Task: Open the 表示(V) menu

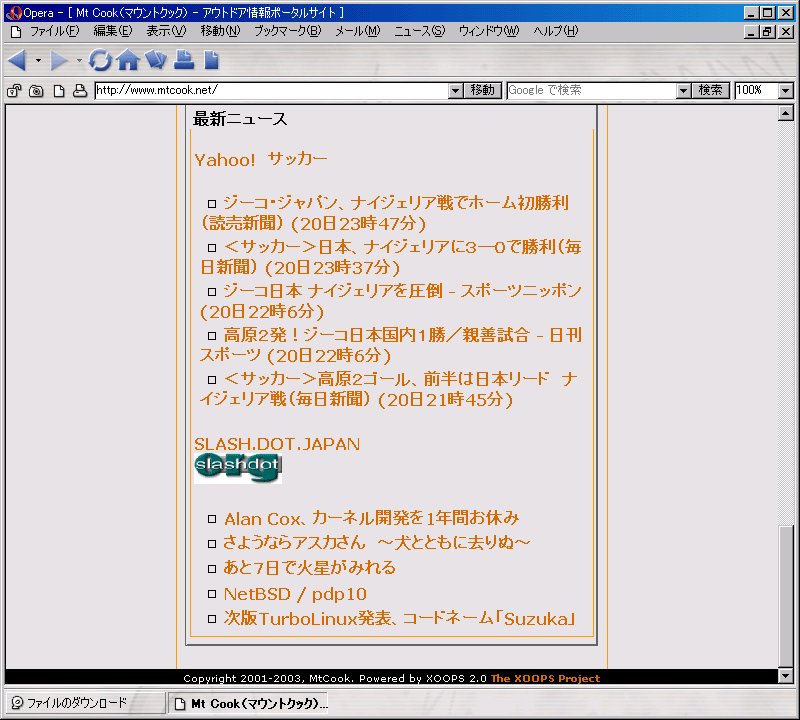Action: coord(166,31)
